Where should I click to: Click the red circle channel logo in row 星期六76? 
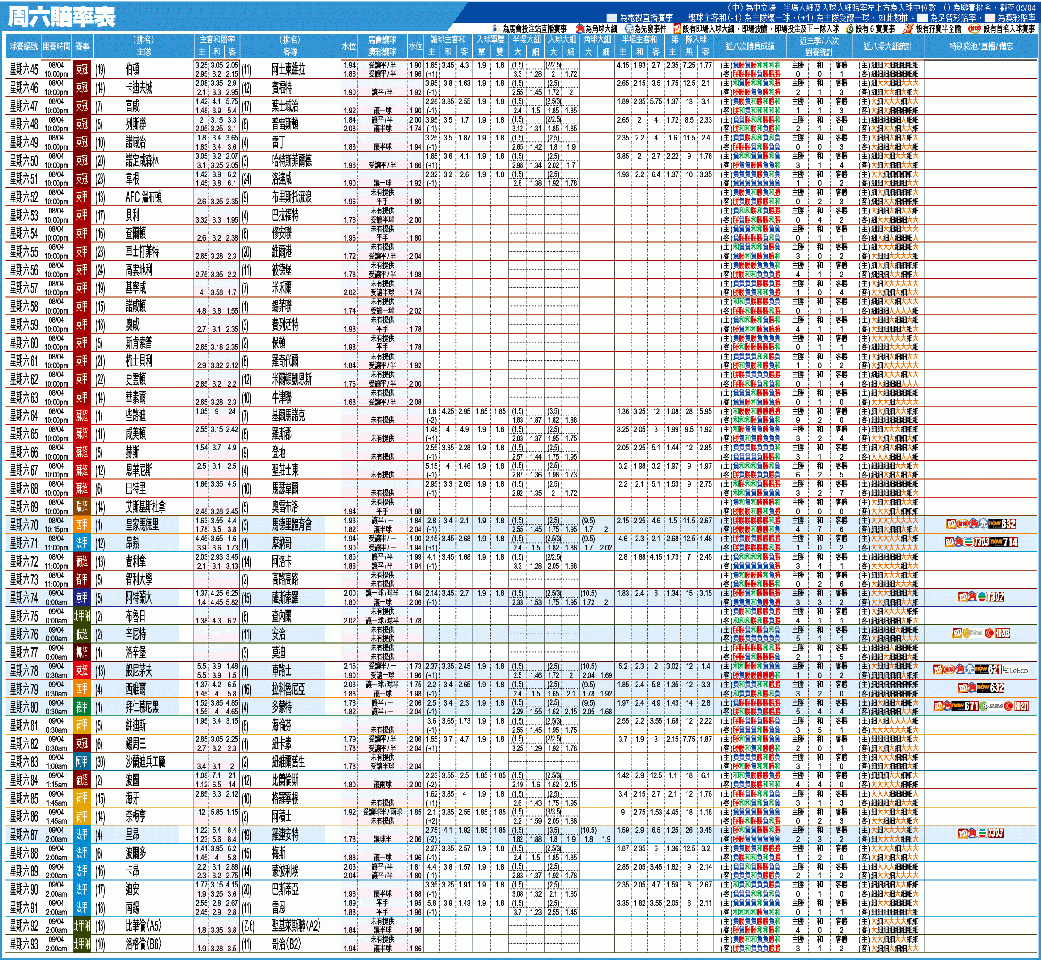(x=989, y=633)
